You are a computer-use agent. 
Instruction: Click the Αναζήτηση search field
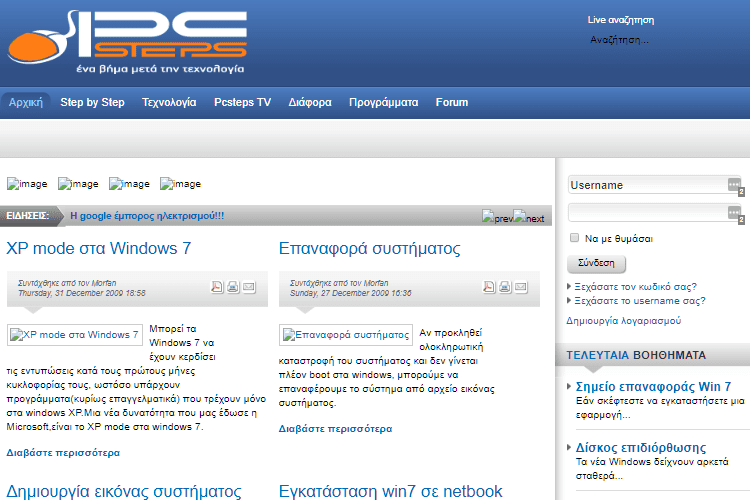(x=620, y=40)
